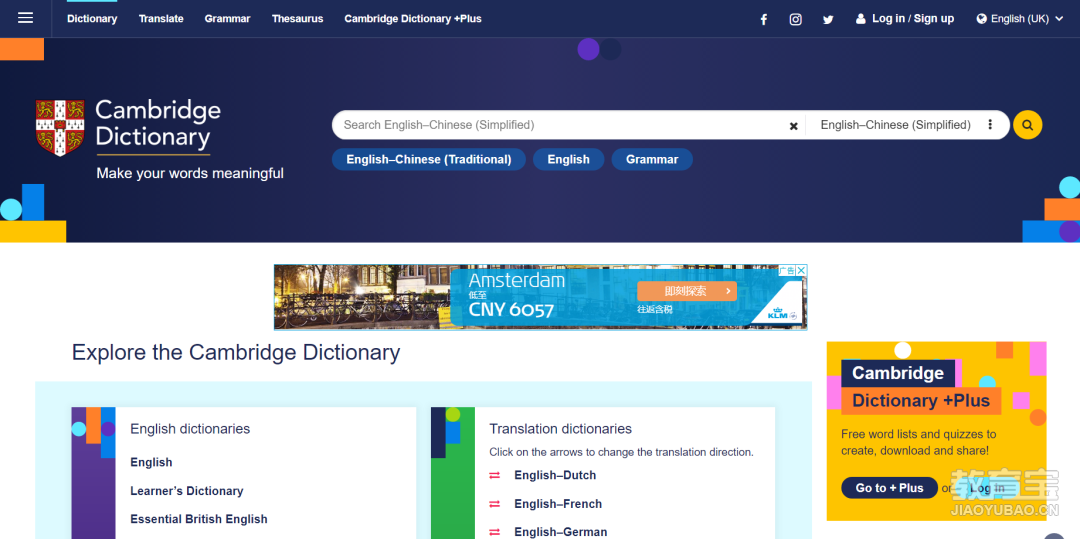Open the three-dot dictionary chooser icon
Viewport: 1080px width, 539px height.
click(990, 125)
